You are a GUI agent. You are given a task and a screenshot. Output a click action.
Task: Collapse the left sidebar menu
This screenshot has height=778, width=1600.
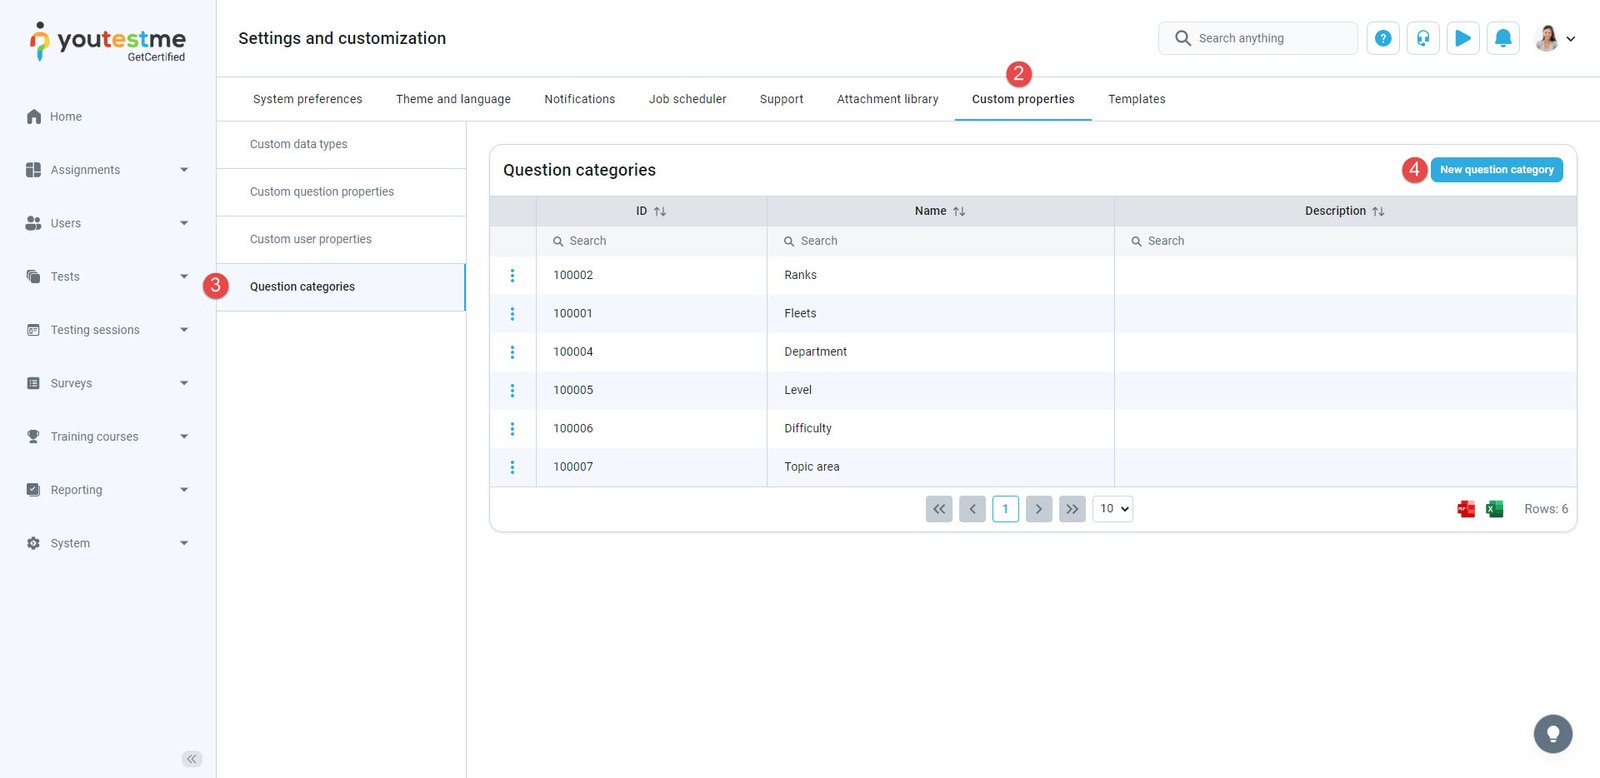[x=192, y=759]
